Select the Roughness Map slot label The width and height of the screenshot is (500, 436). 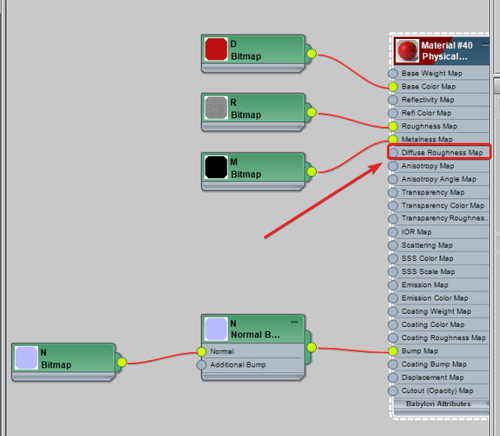[x=429, y=126]
